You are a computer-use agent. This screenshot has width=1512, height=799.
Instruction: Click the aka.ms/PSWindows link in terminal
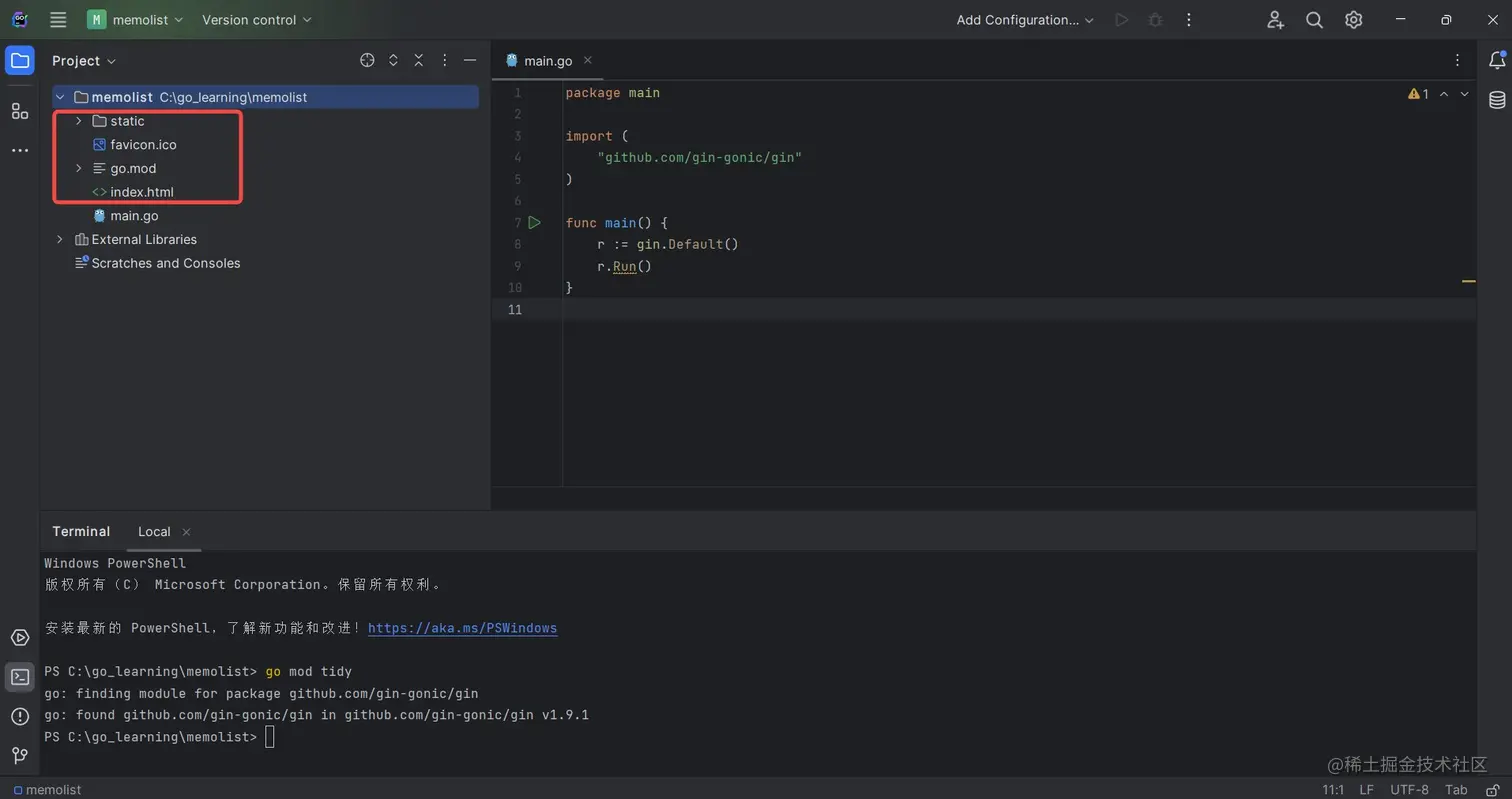[462, 629]
